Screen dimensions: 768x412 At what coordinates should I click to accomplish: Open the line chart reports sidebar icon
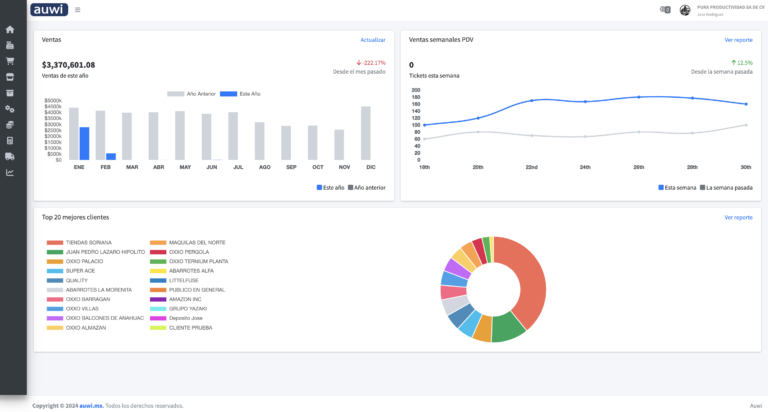click(10, 172)
